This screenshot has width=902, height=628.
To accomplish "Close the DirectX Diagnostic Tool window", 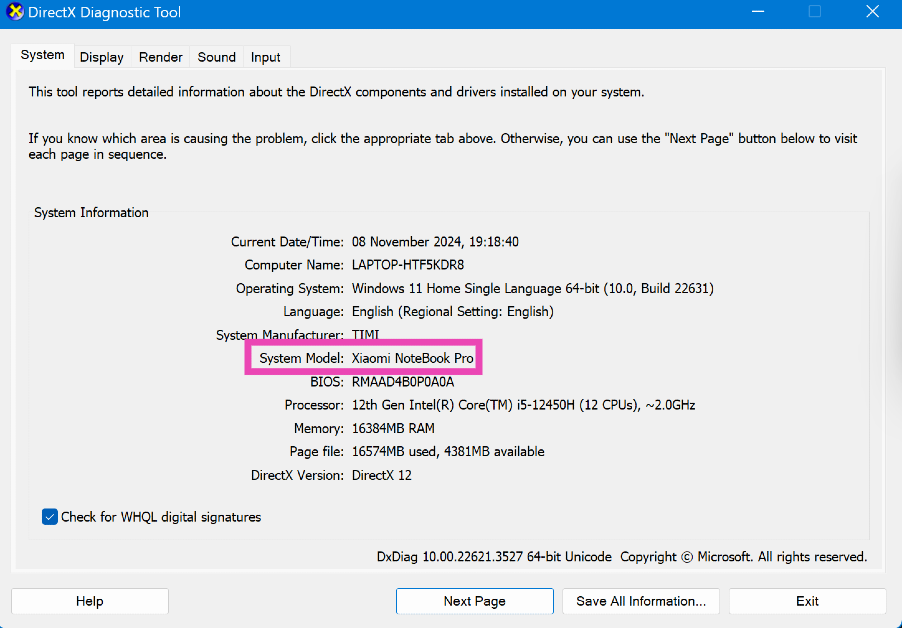I will click(870, 13).
